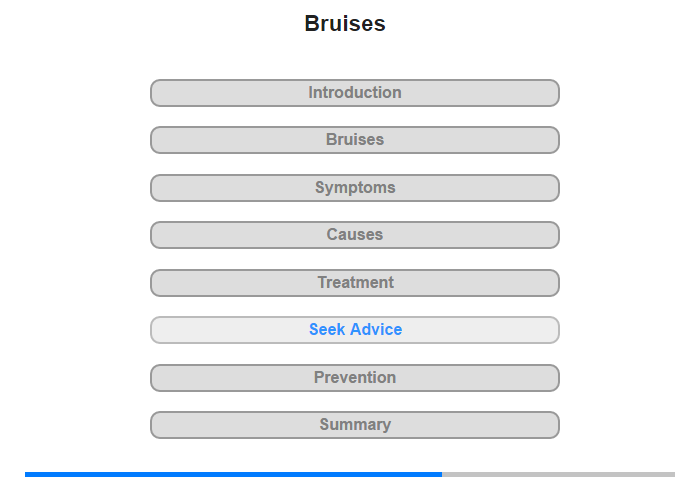Click the Treatment button
The height and width of the screenshot is (480, 700).
(355, 283)
